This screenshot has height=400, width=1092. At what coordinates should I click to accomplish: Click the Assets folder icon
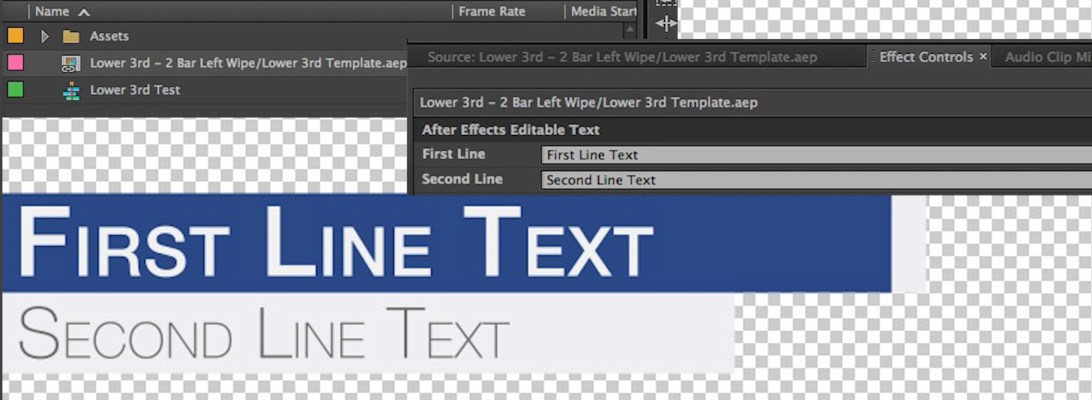[x=71, y=36]
